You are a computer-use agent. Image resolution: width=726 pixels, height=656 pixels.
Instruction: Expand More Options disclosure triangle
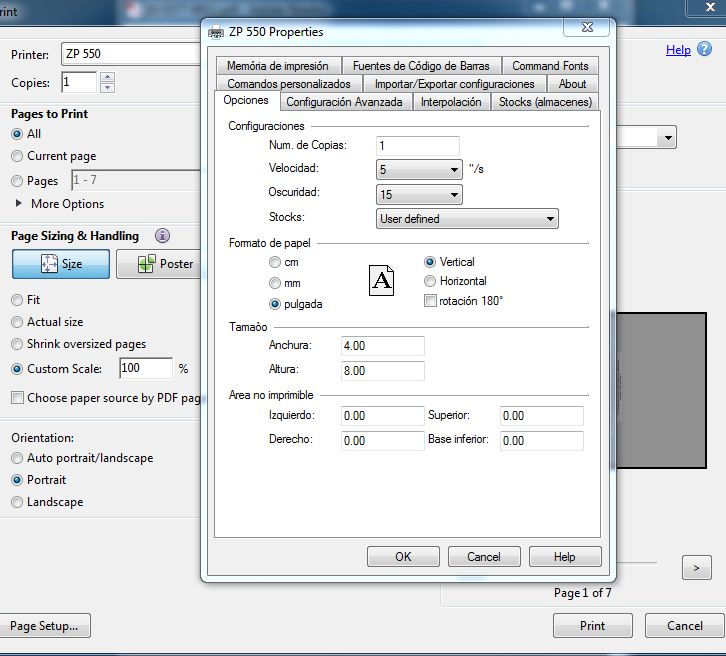point(21,204)
